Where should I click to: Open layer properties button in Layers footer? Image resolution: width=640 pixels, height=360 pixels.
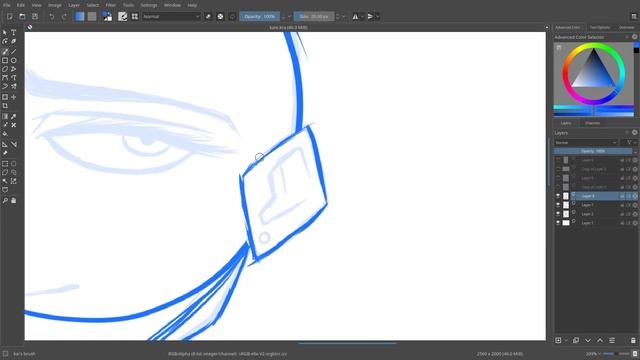612,340
